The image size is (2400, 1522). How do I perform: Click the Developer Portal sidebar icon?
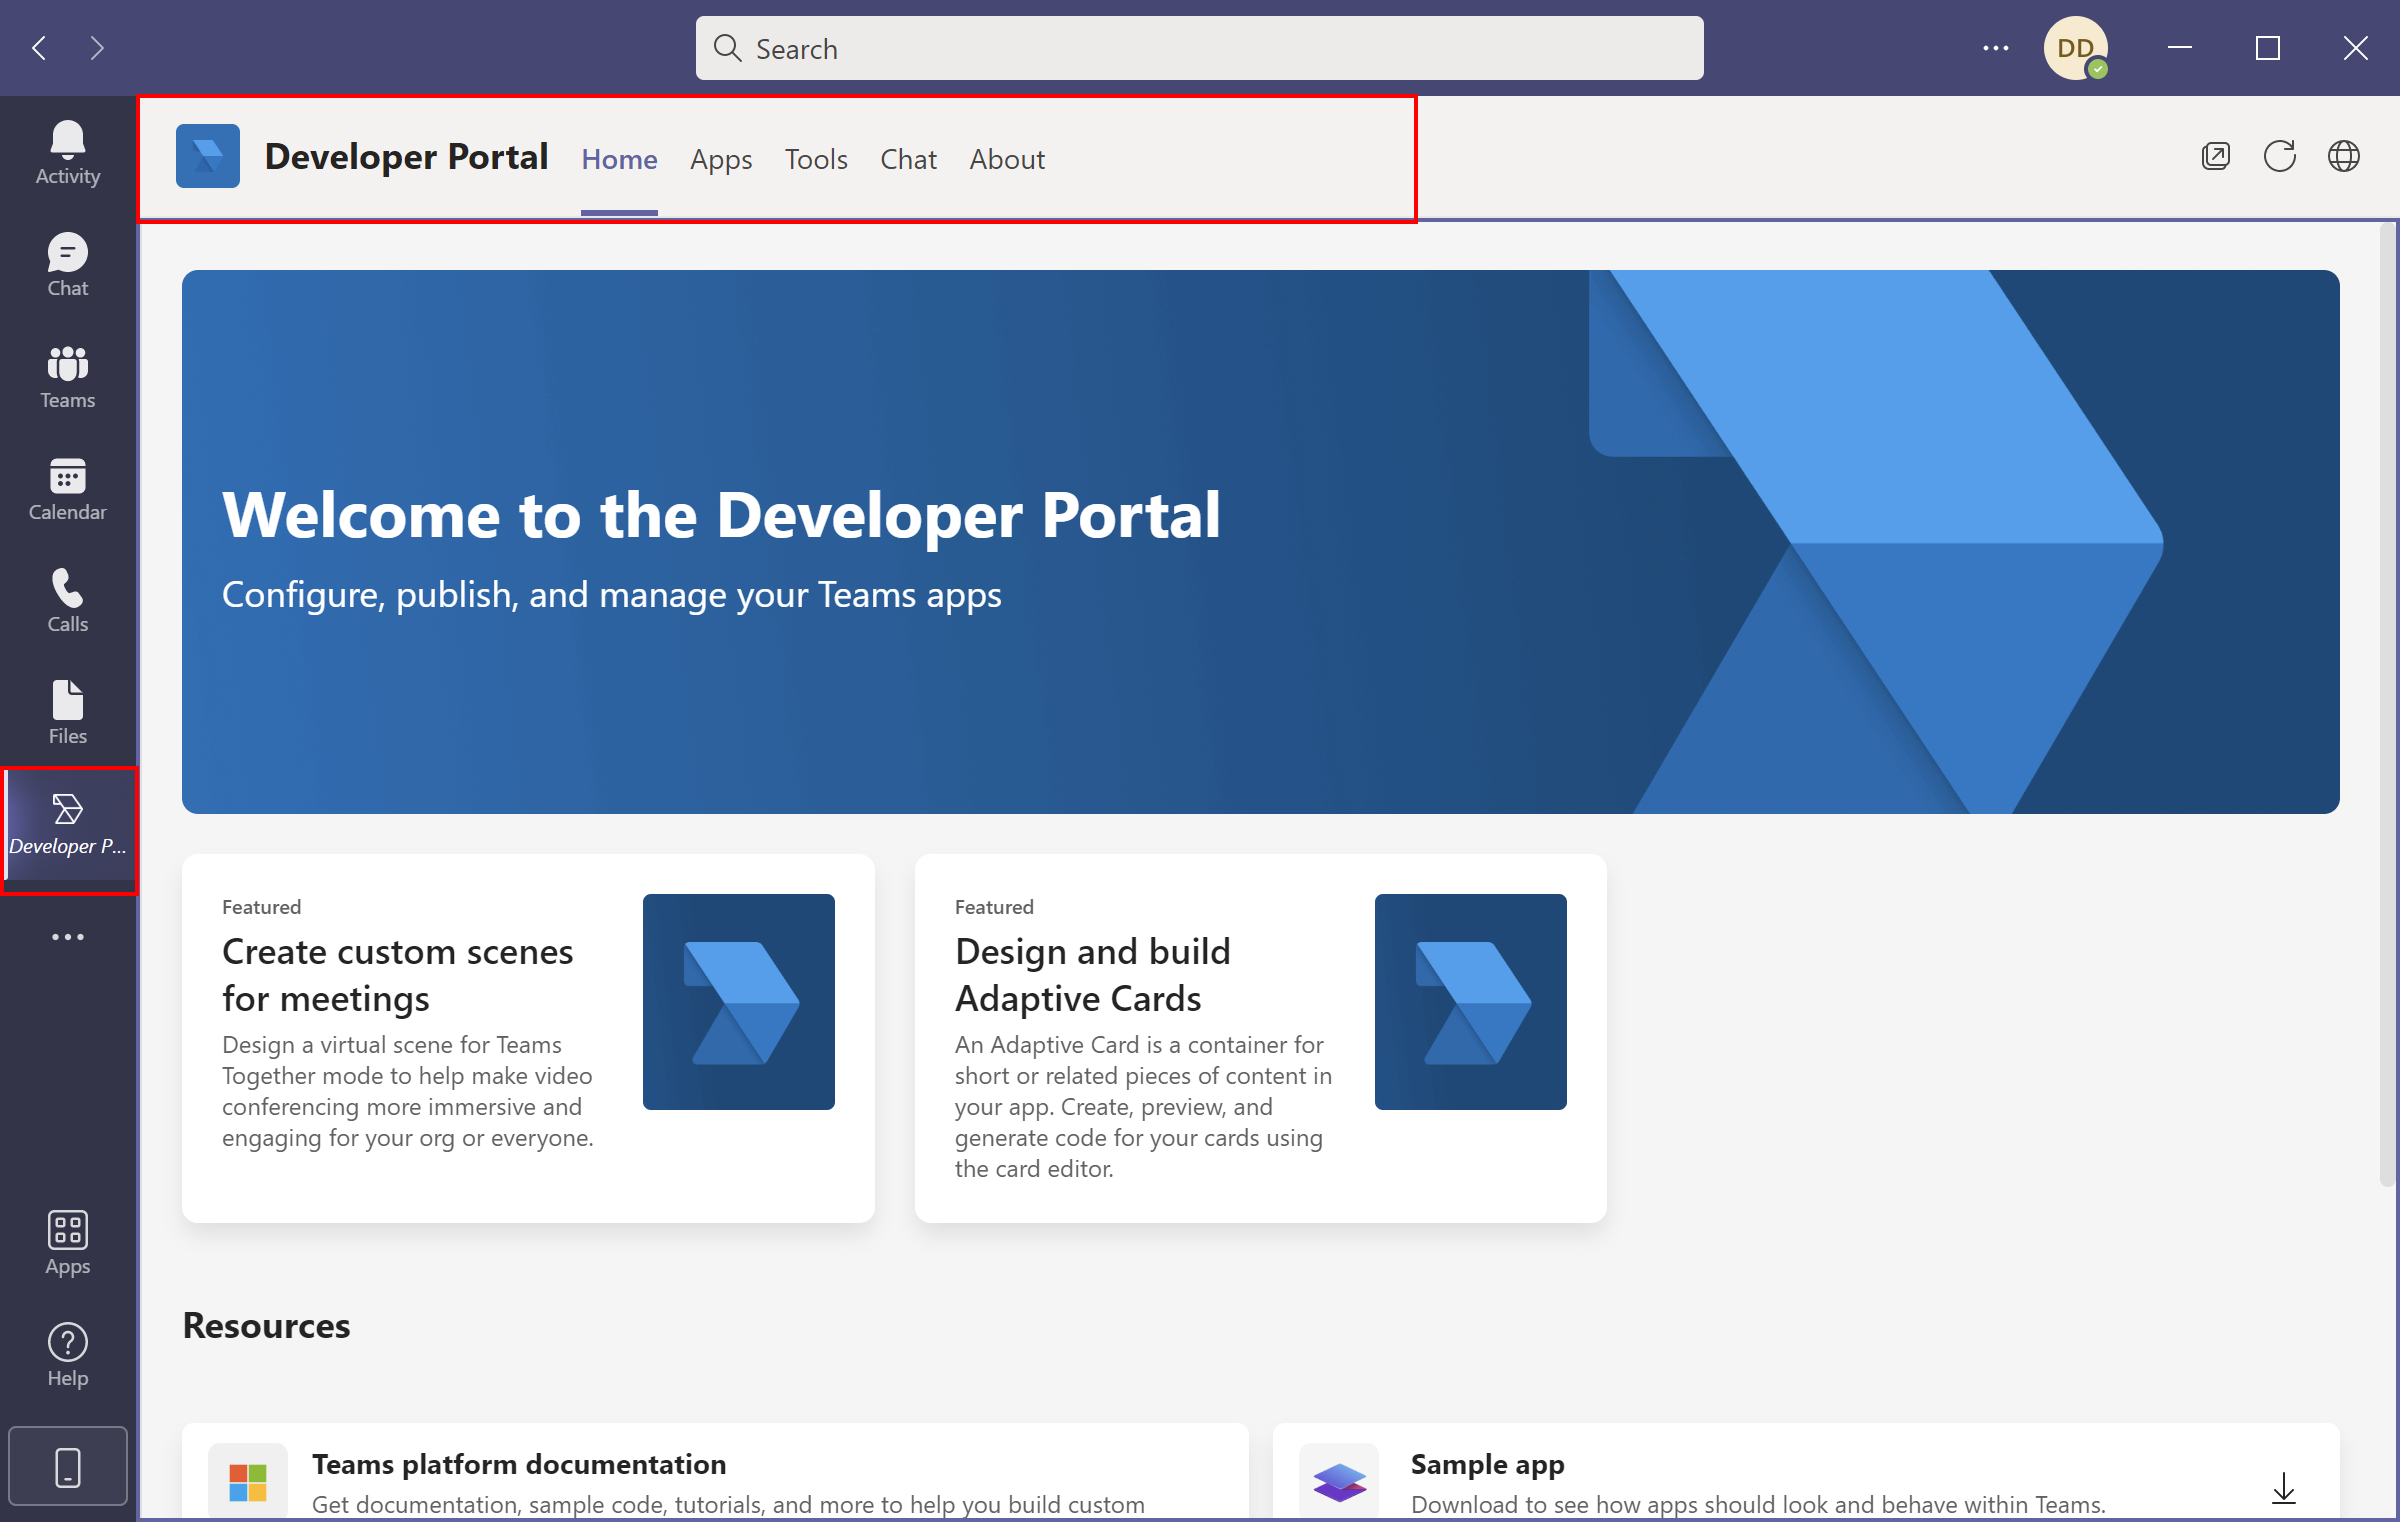(67, 824)
